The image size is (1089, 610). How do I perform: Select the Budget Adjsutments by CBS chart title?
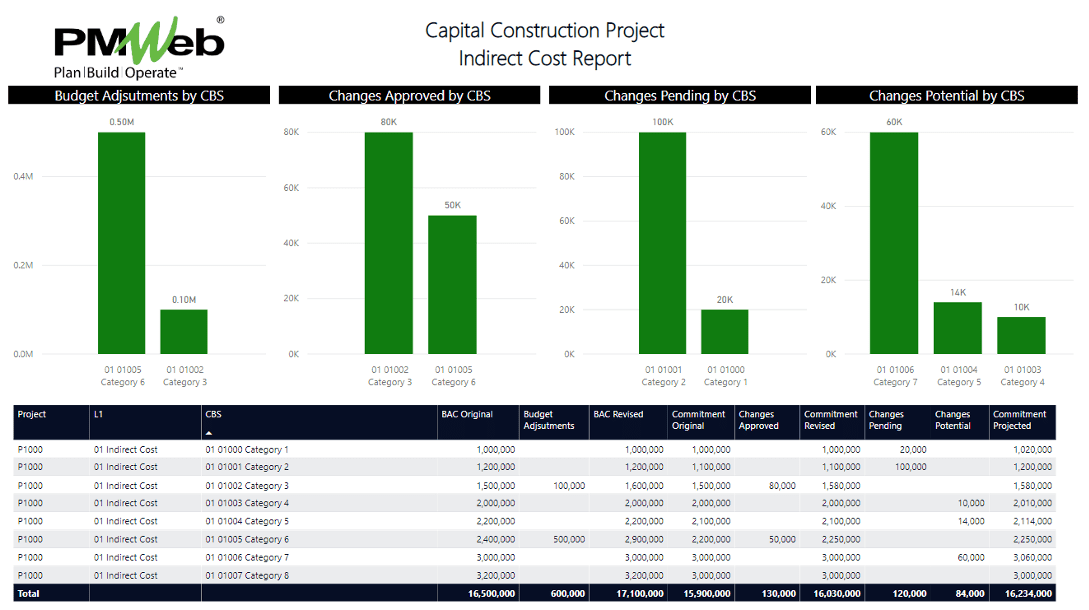click(x=138, y=95)
